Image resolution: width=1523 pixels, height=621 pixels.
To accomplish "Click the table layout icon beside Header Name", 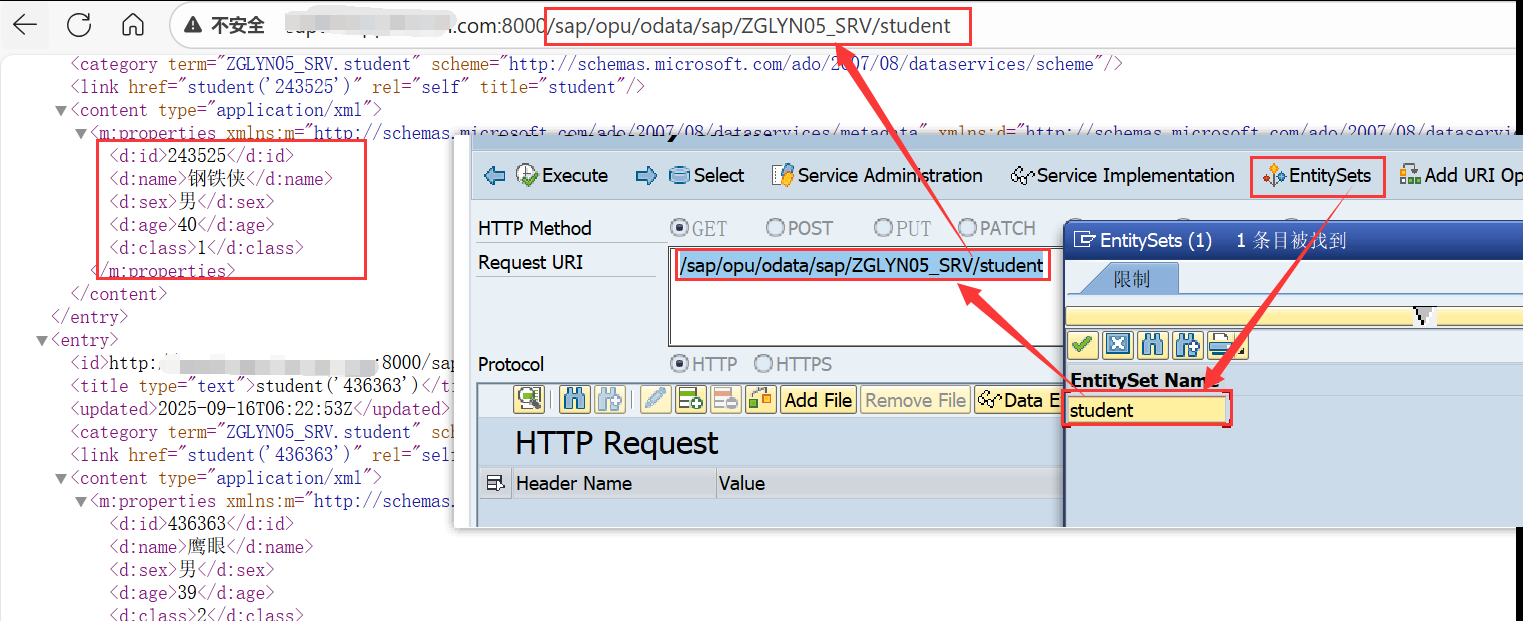I will point(494,484).
